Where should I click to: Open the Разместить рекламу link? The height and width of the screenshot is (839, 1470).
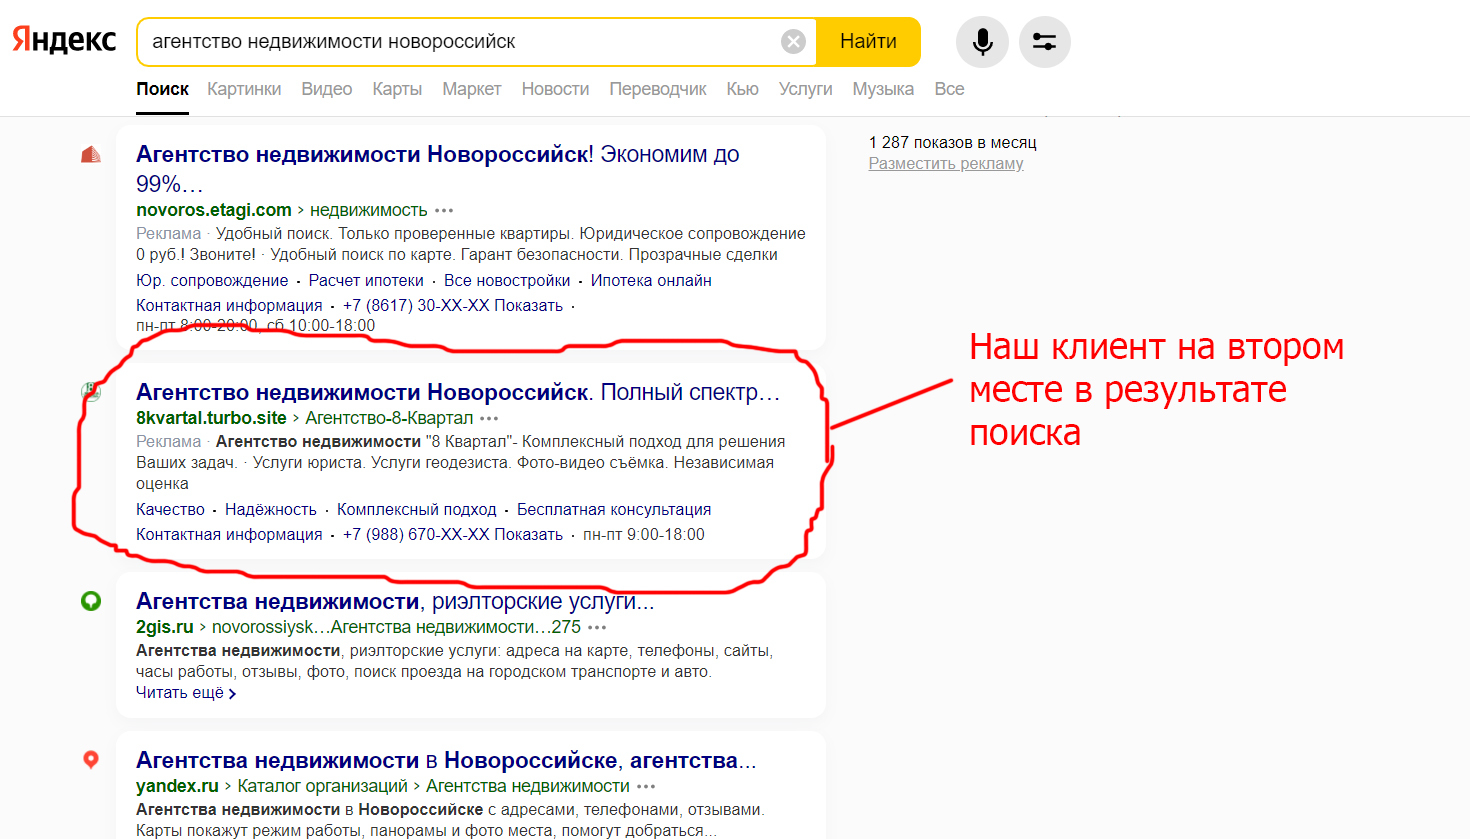click(946, 164)
